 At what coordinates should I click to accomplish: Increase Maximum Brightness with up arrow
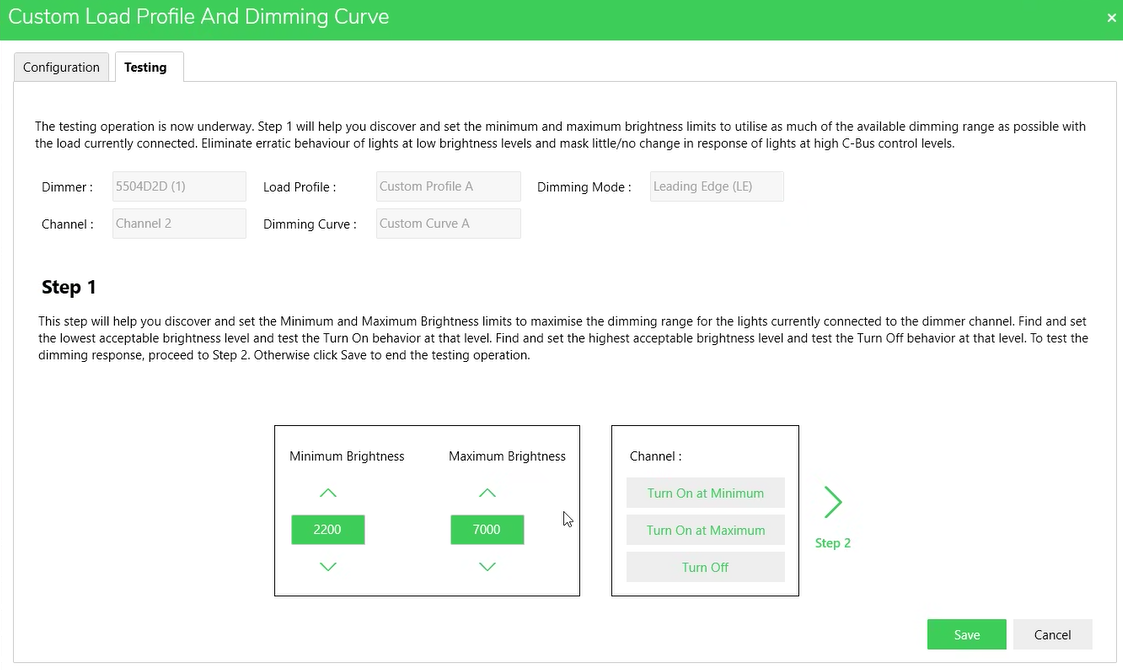(487, 493)
